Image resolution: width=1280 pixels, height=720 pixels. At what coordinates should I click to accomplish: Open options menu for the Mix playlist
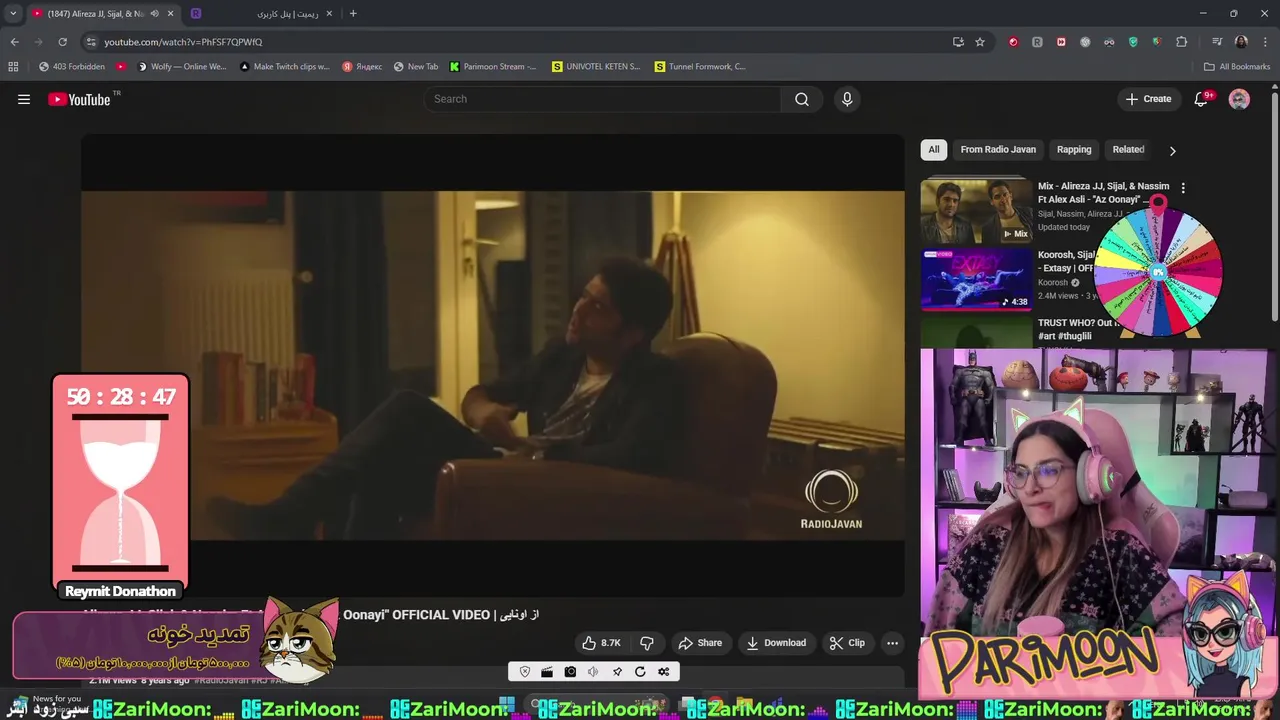pos(1183,188)
